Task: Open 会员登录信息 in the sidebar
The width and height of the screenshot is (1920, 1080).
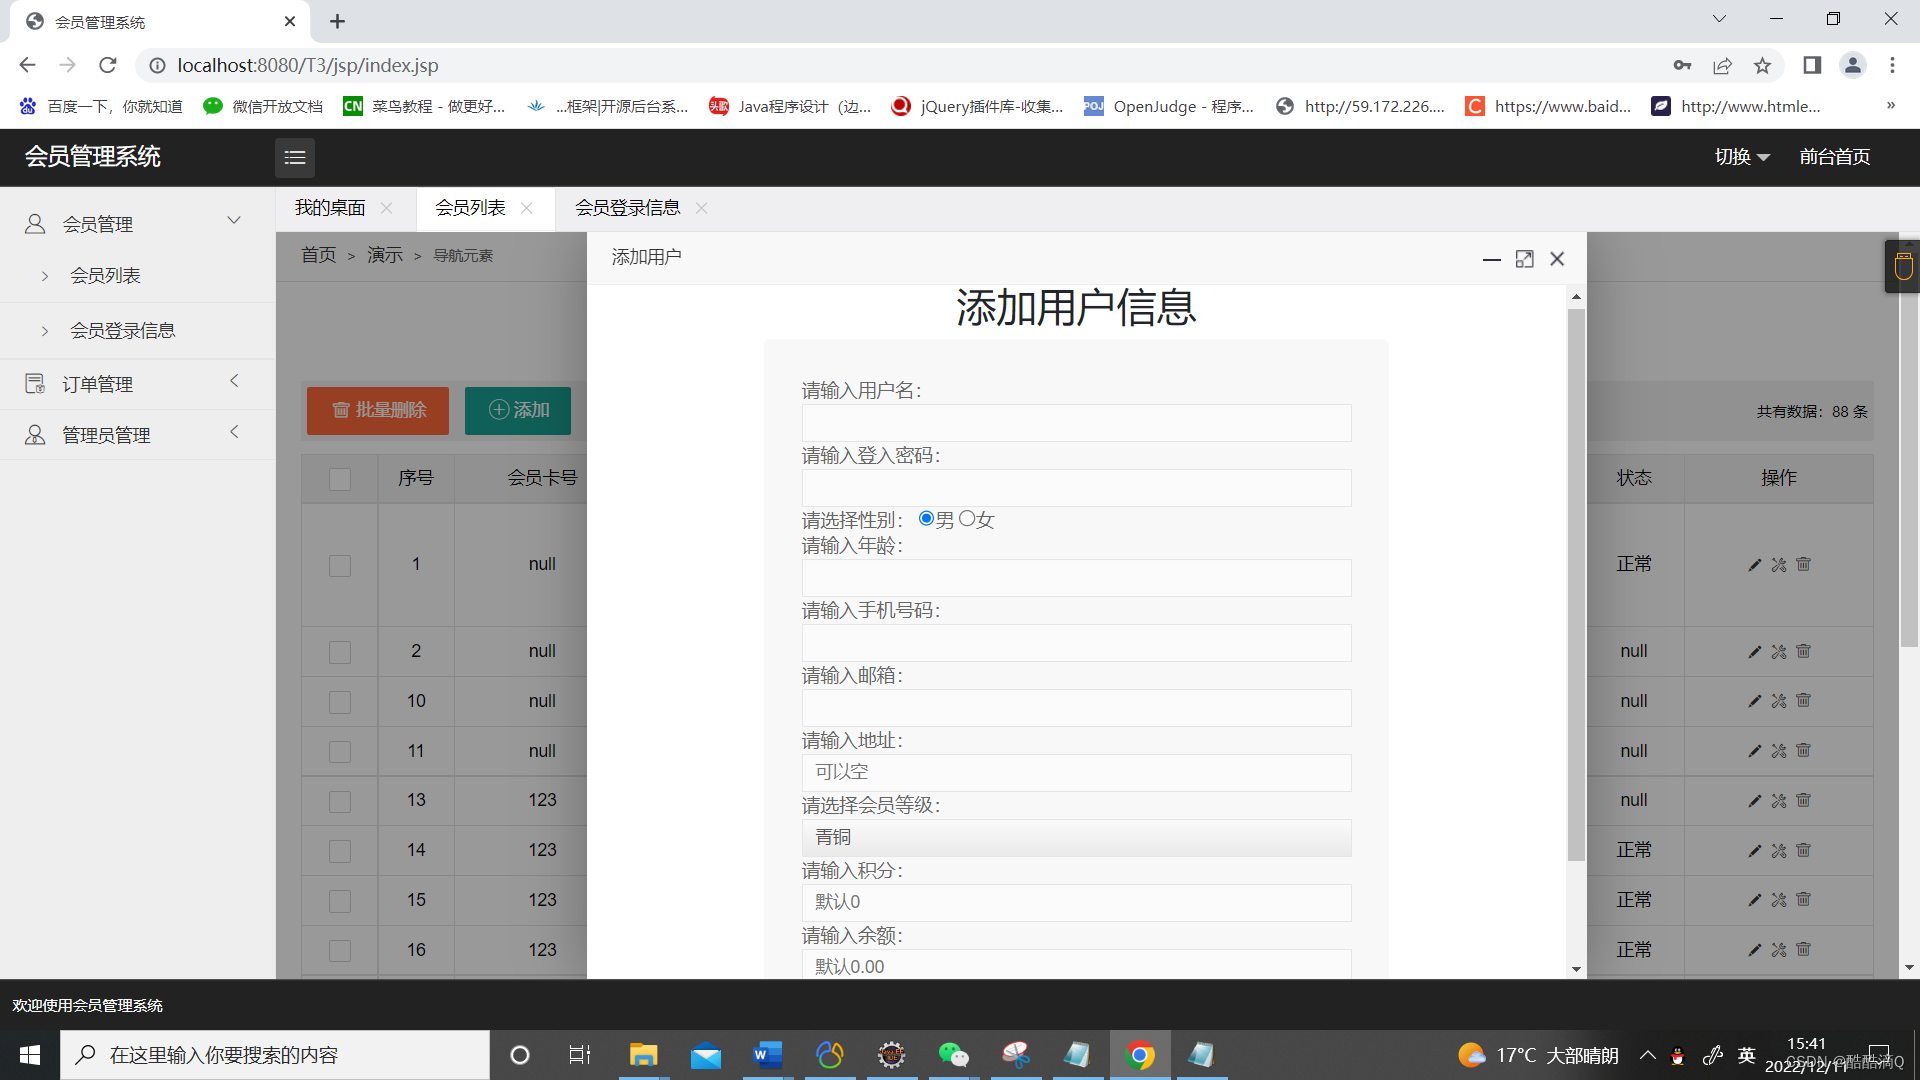Action: pos(122,331)
